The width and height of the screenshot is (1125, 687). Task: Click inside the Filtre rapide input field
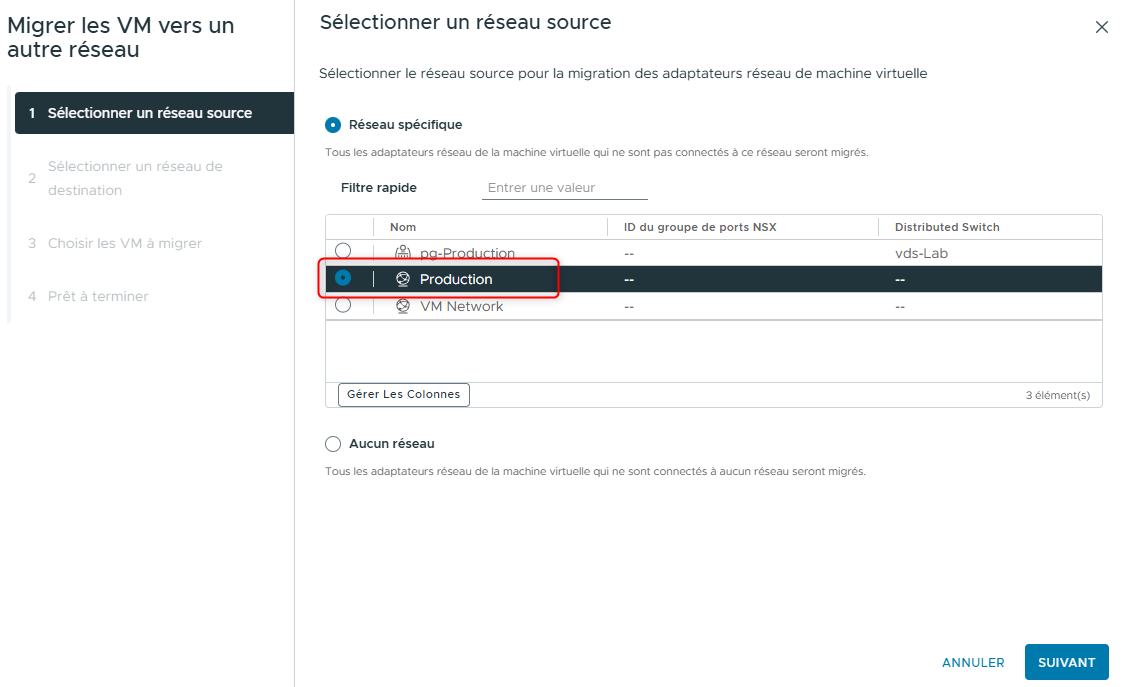point(564,187)
